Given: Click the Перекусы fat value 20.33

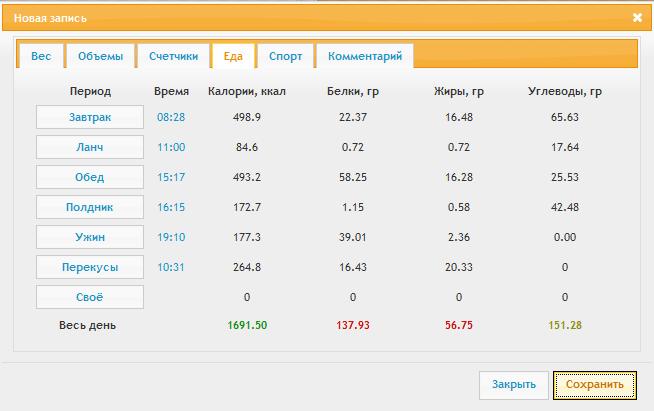Looking at the screenshot, I should click(459, 267).
